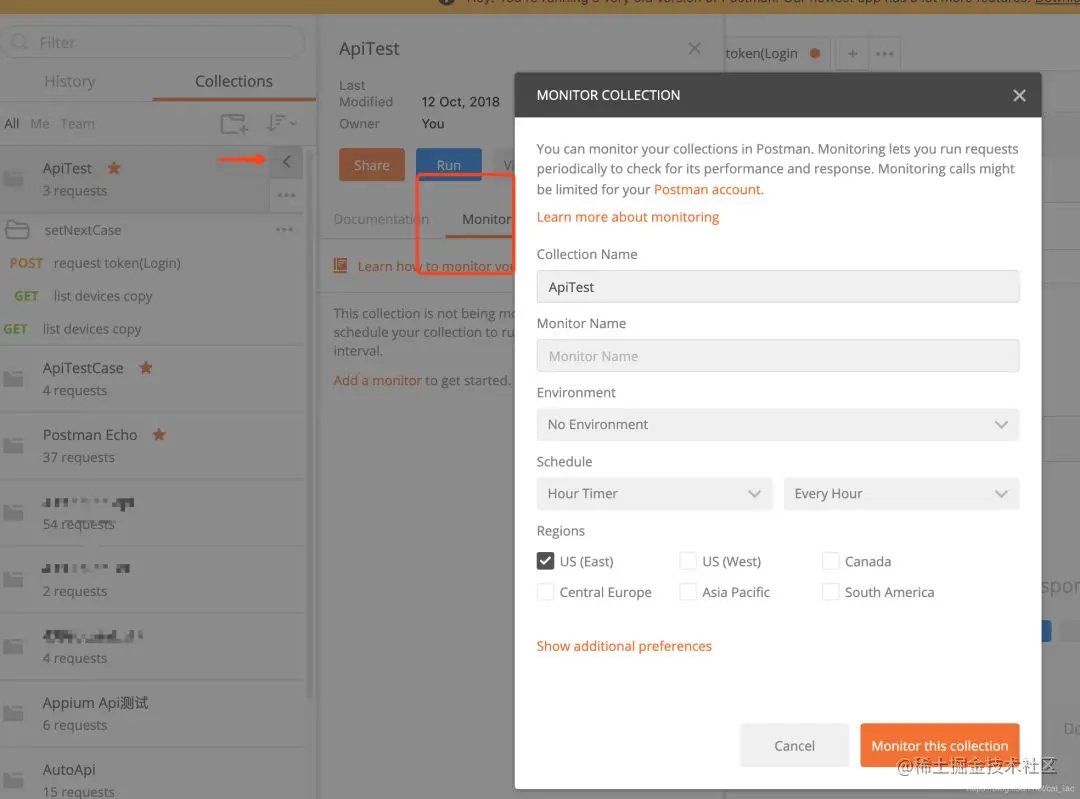1080x799 pixels.
Task: Open the Postman account link
Action: (708, 189)
